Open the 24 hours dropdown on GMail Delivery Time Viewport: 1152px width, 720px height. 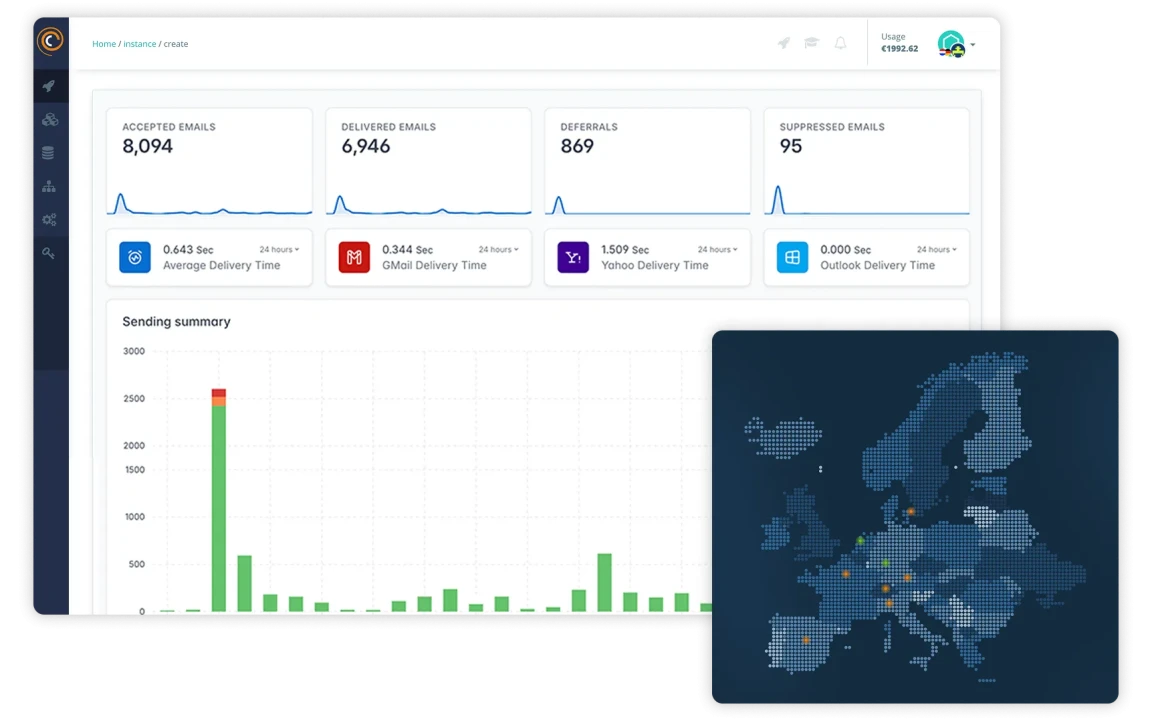tap(499, 249)
